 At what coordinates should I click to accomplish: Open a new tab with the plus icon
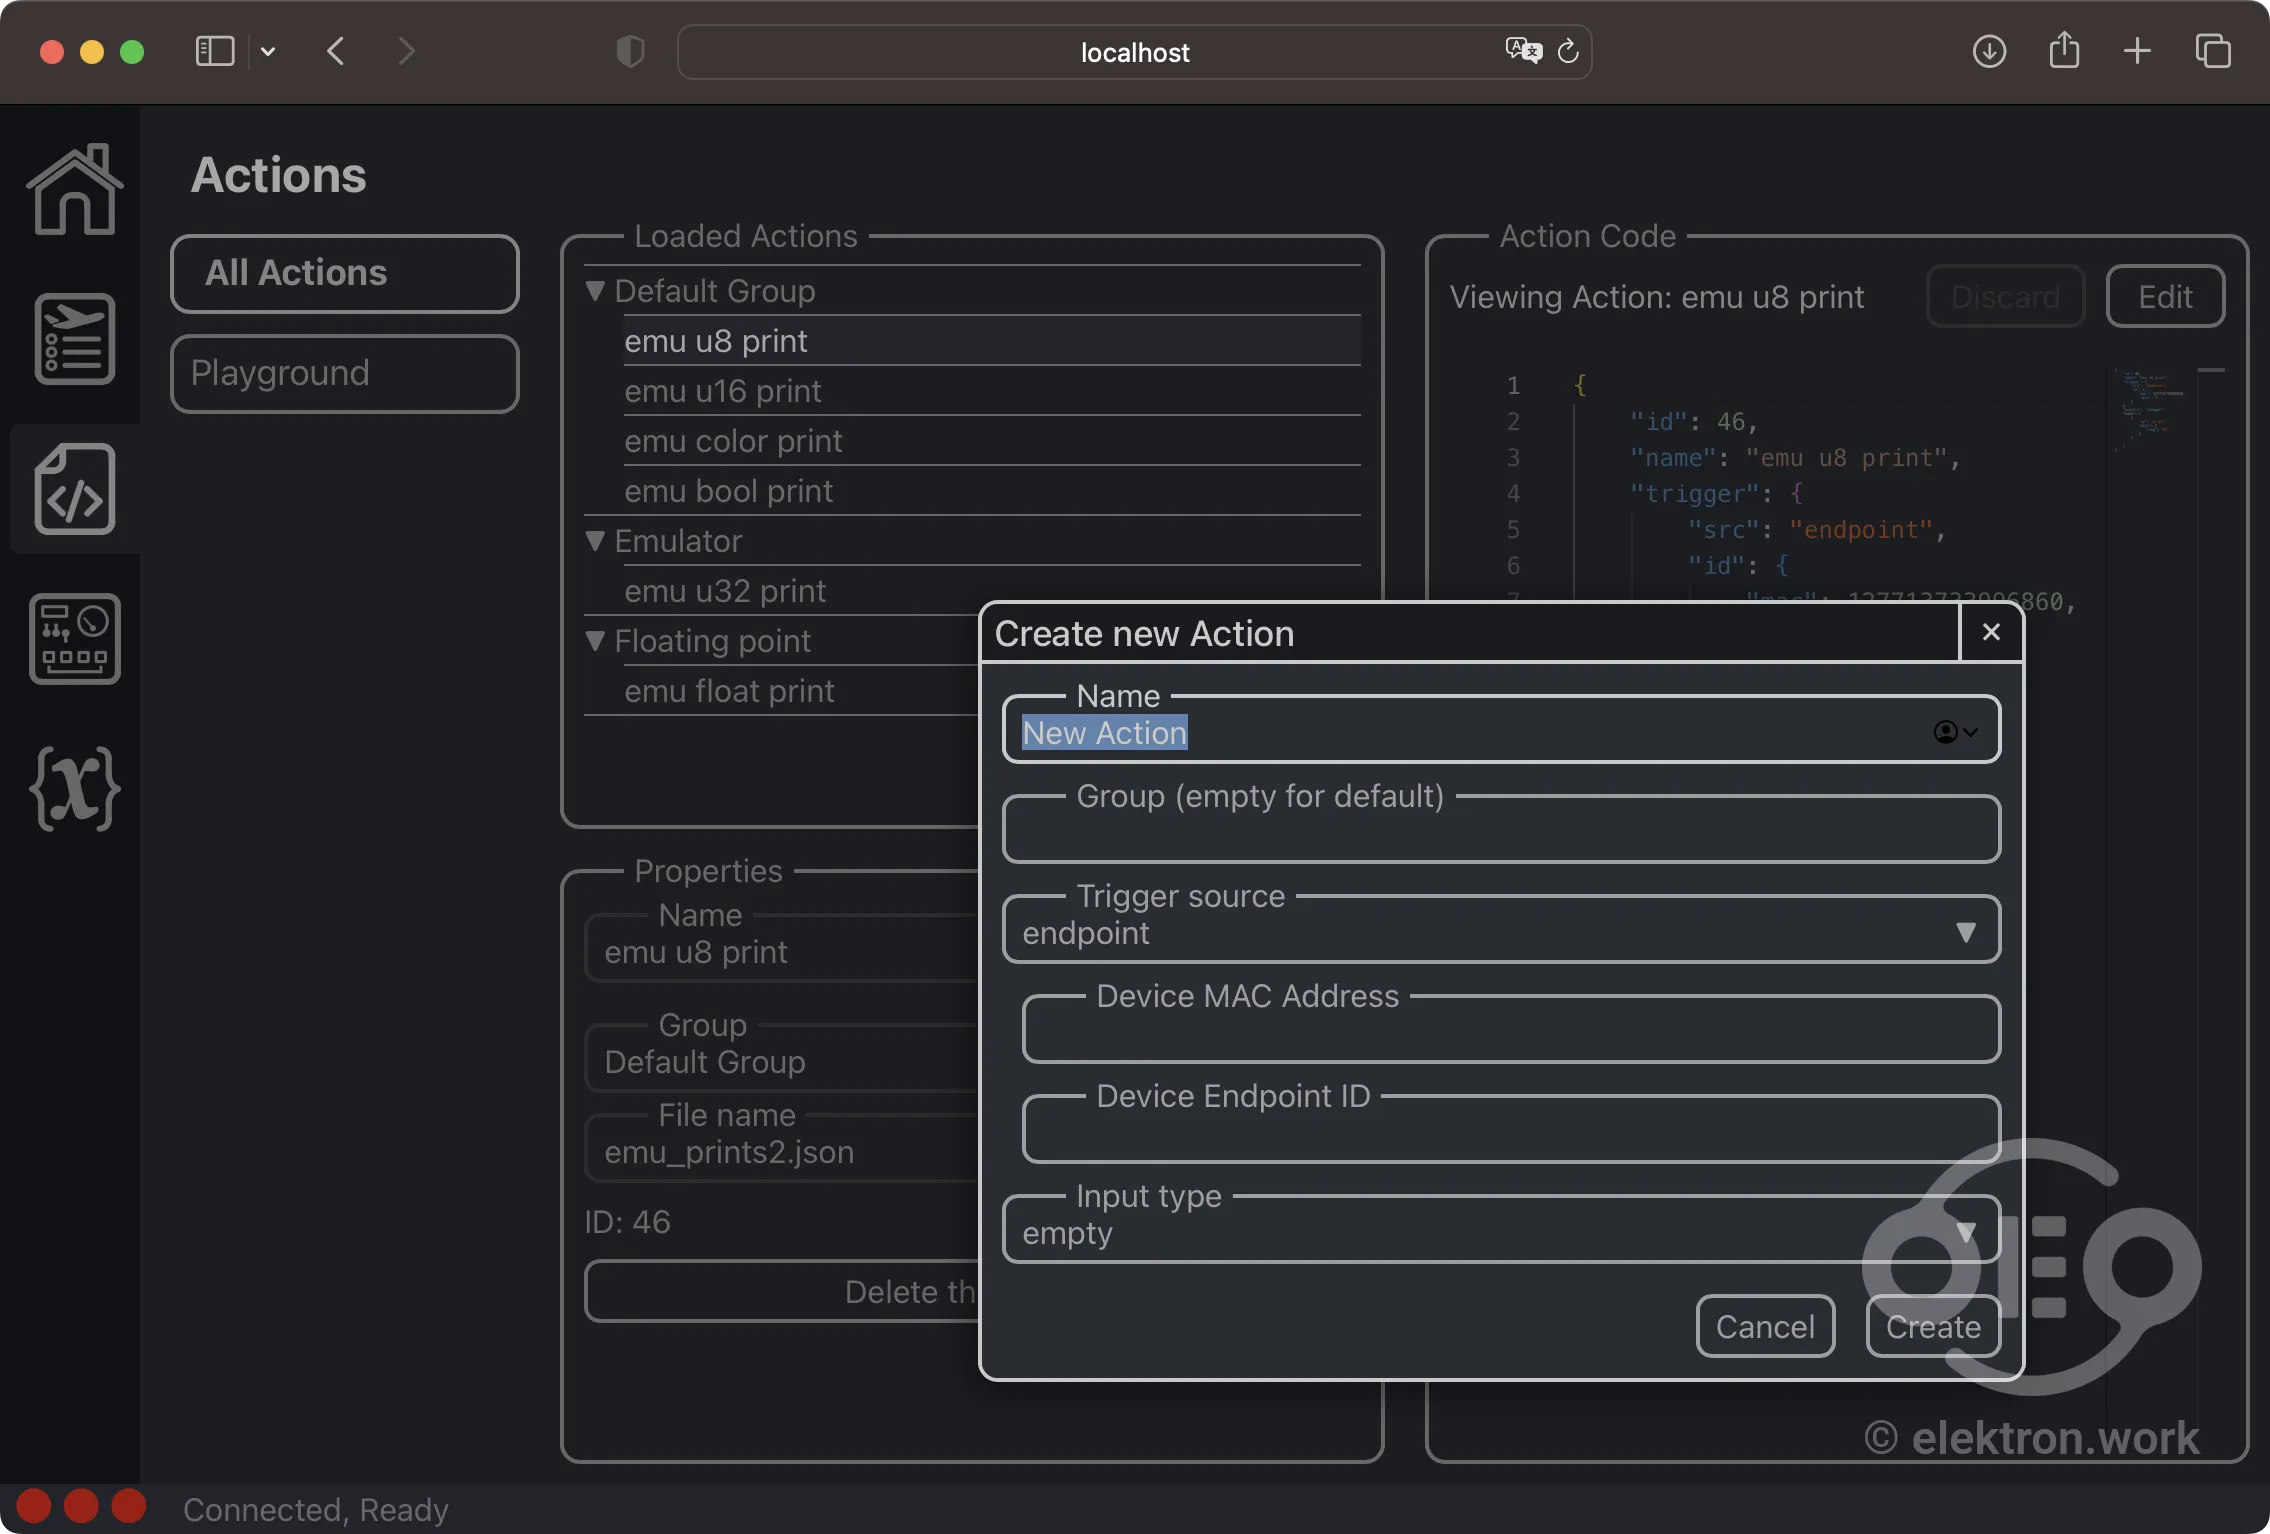point(2137,51)
